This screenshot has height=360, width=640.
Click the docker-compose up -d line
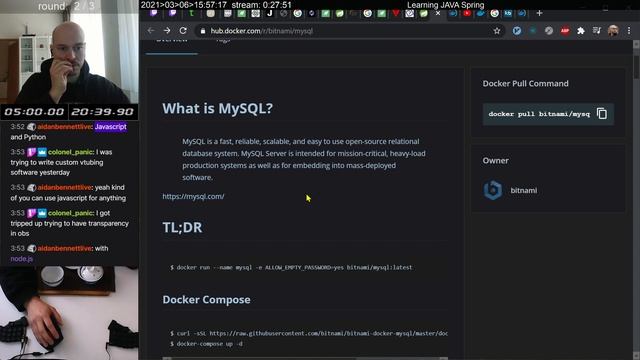207,344
